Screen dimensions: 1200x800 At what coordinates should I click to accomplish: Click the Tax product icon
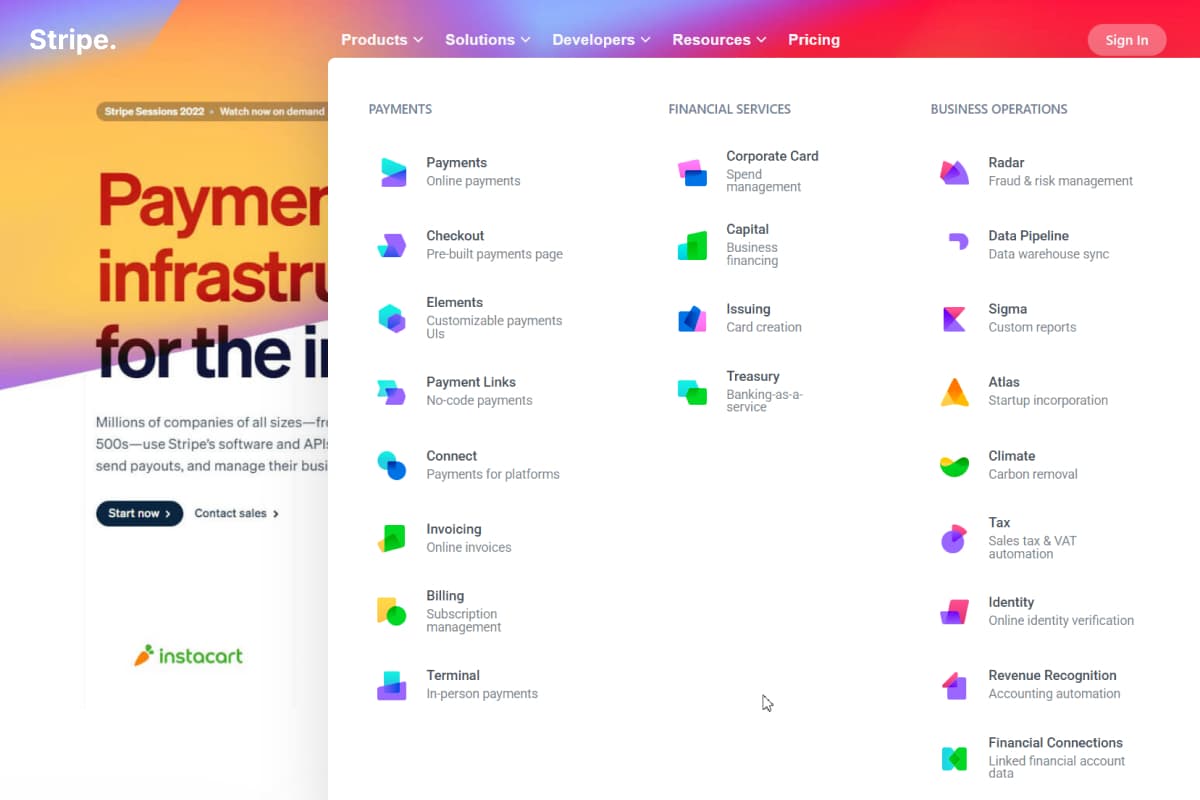[x=954, y=538]
